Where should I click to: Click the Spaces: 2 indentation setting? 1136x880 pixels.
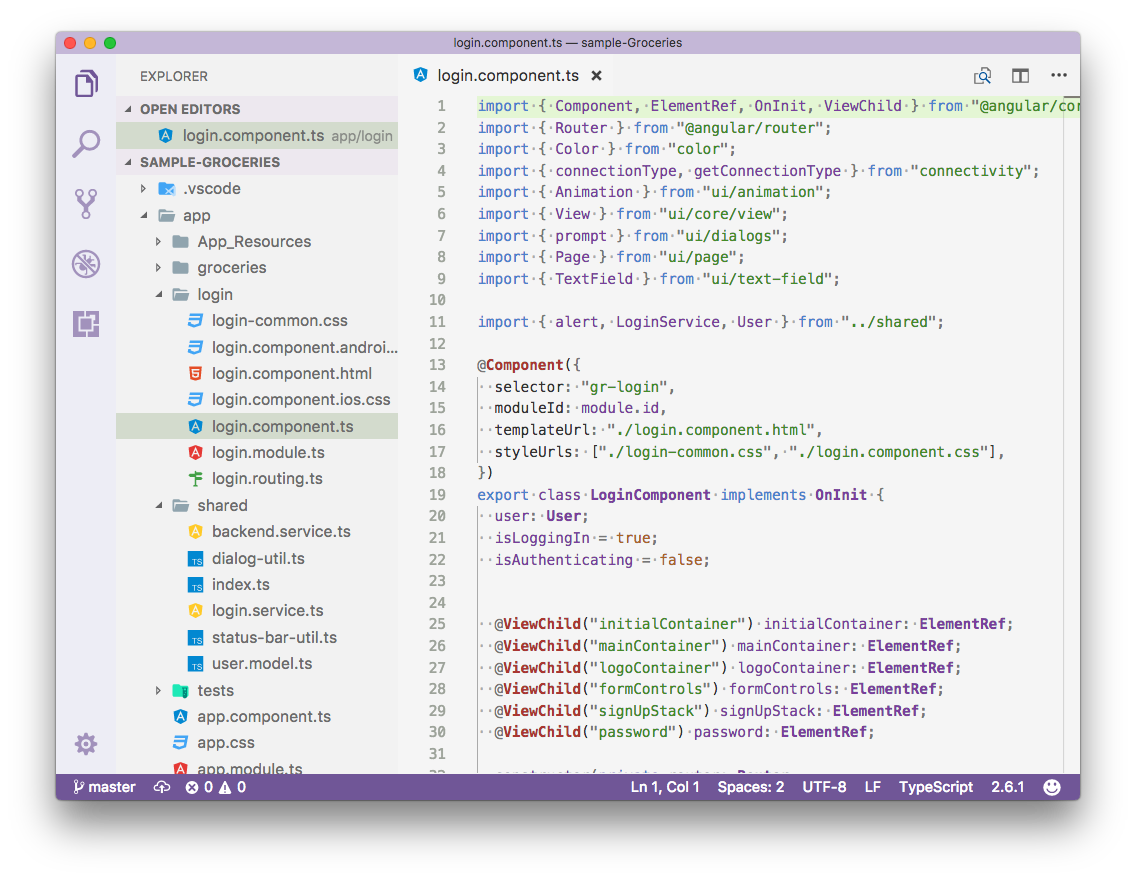(x=750, y=787)
